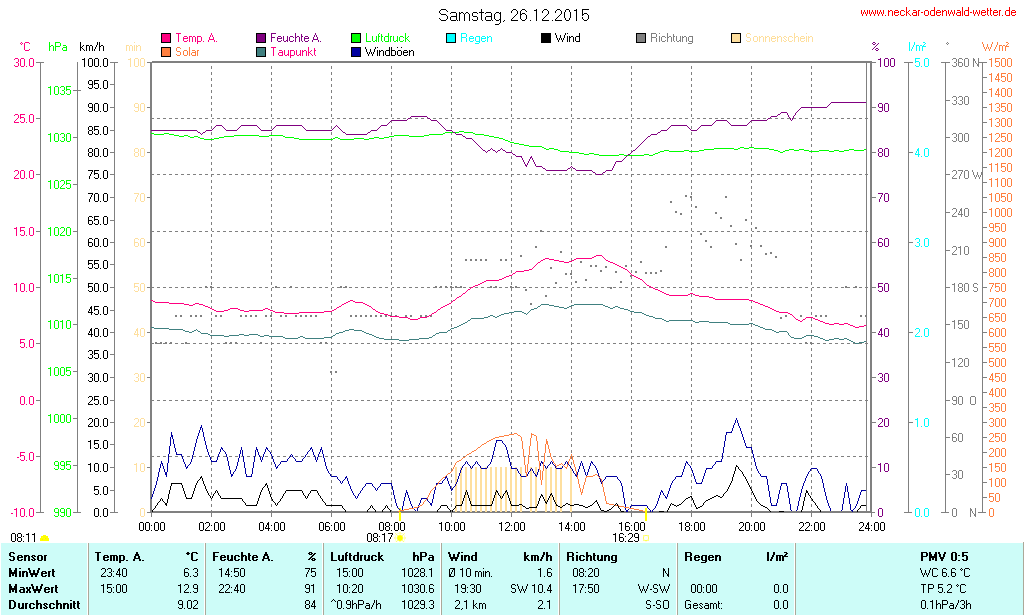This screenshot has width=1024, height=615.
Task: Open the www.neckar-odenwald-wetter.de link
Action: pos(939,13)
